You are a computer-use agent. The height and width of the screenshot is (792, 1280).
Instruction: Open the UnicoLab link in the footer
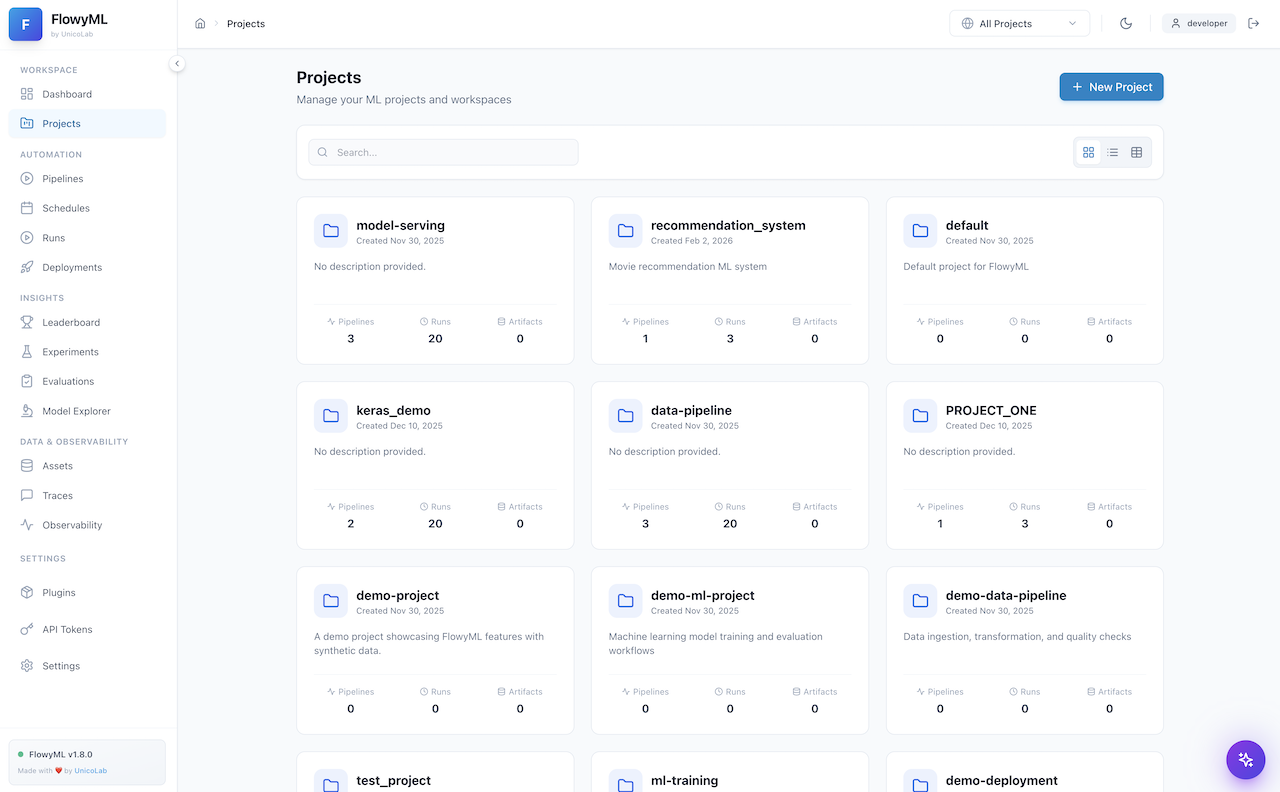tap(90, 770)
